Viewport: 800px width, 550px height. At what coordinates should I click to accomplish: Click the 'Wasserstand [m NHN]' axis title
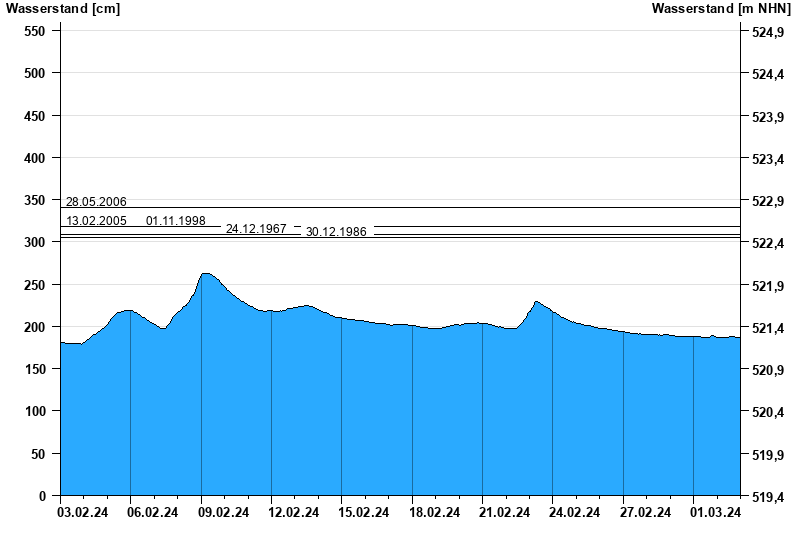pos(720,9)
